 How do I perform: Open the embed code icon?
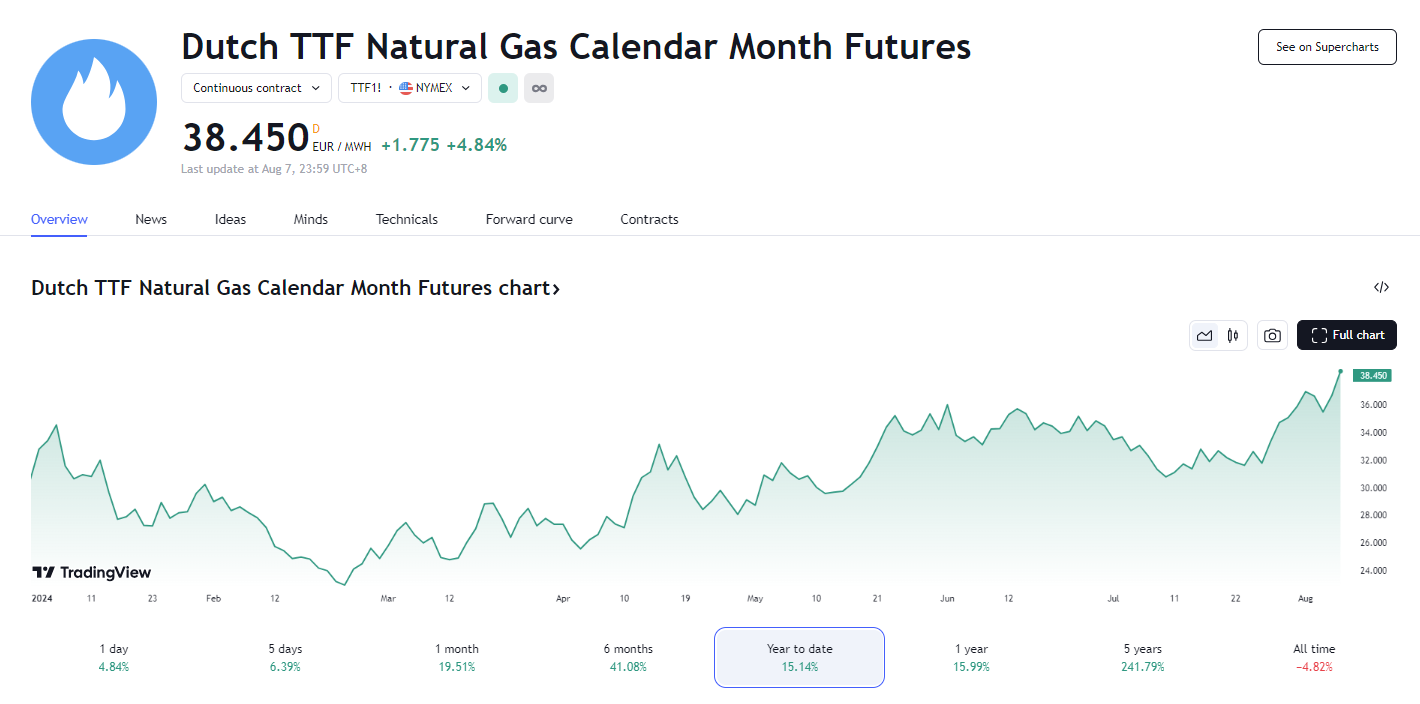(x=1381, y=288)
